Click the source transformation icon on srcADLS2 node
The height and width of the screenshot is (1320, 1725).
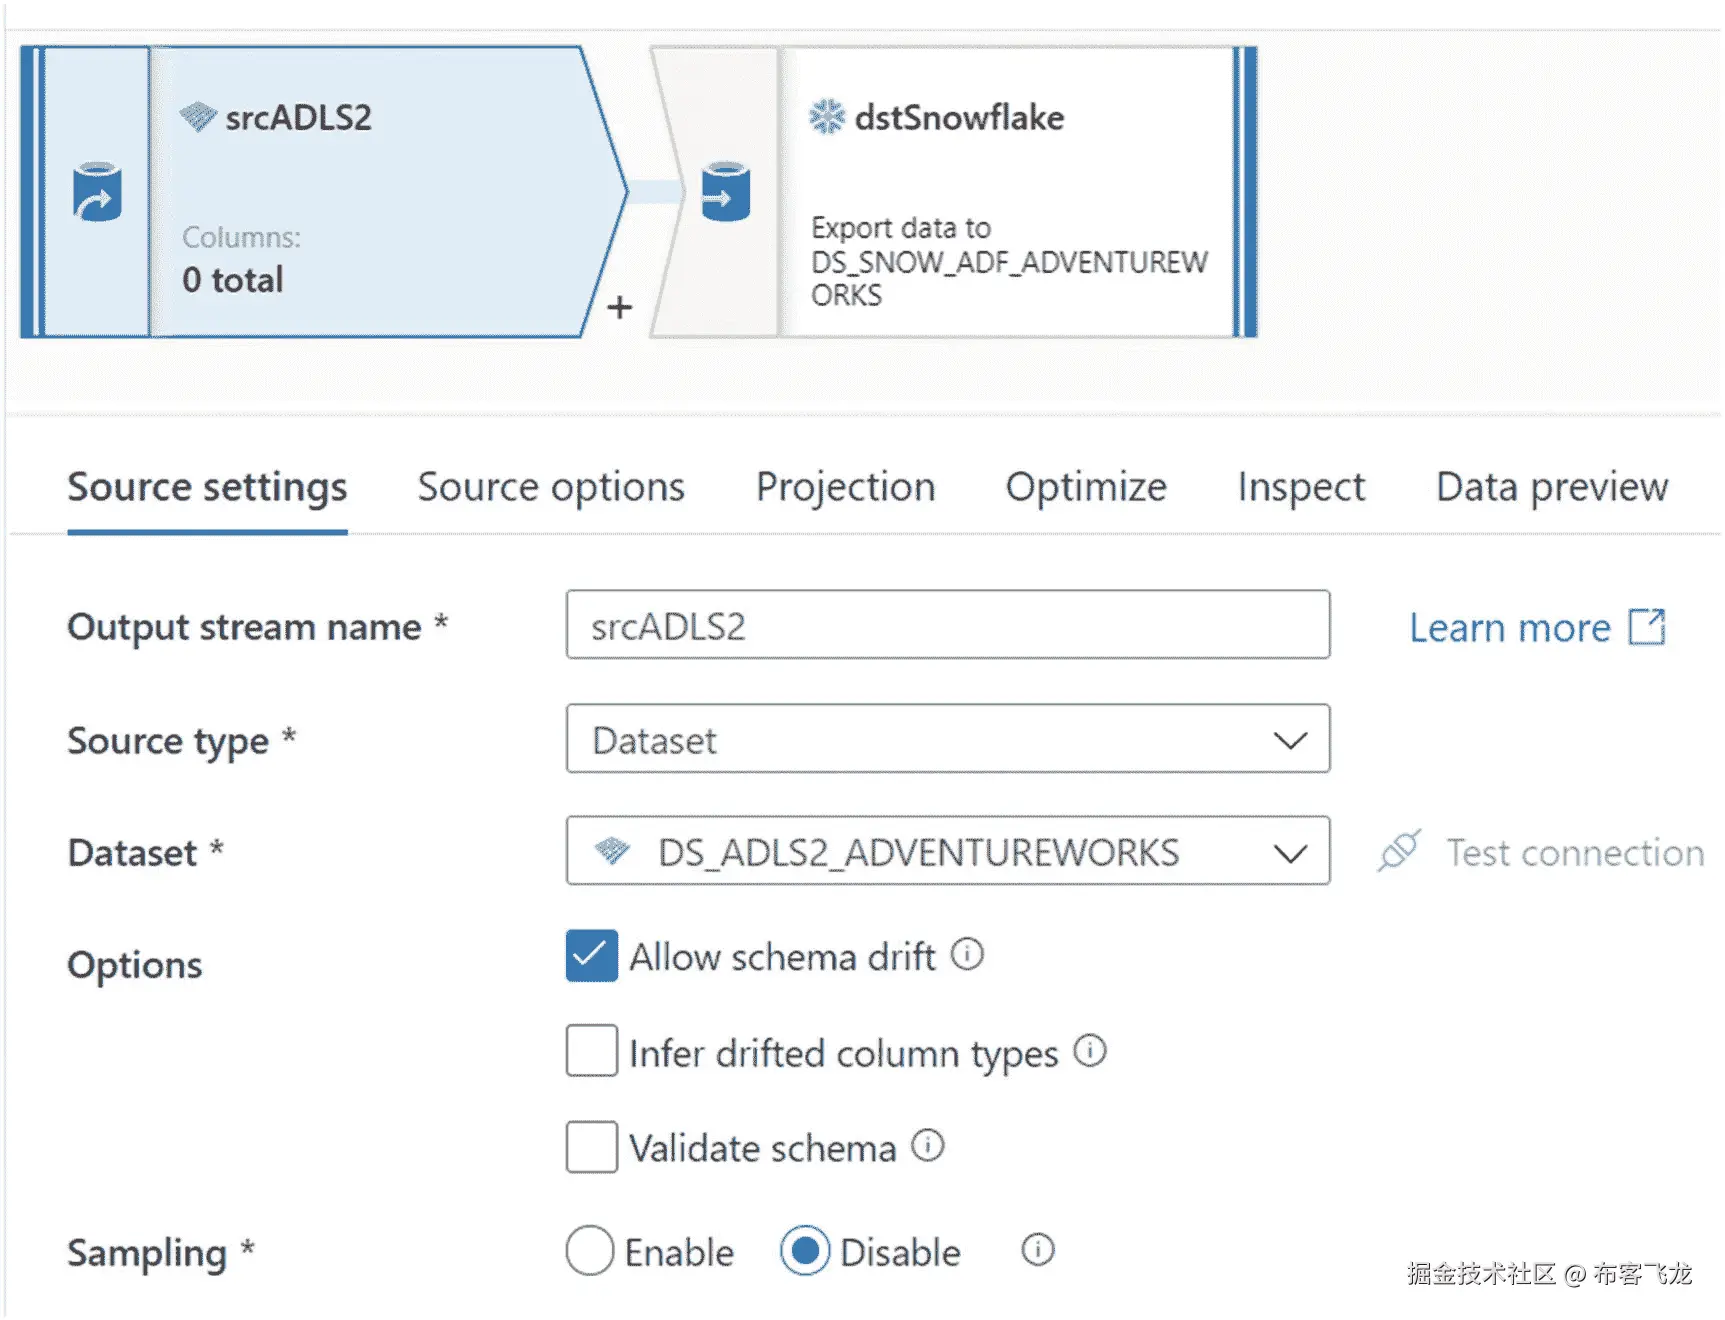[97, 192]
